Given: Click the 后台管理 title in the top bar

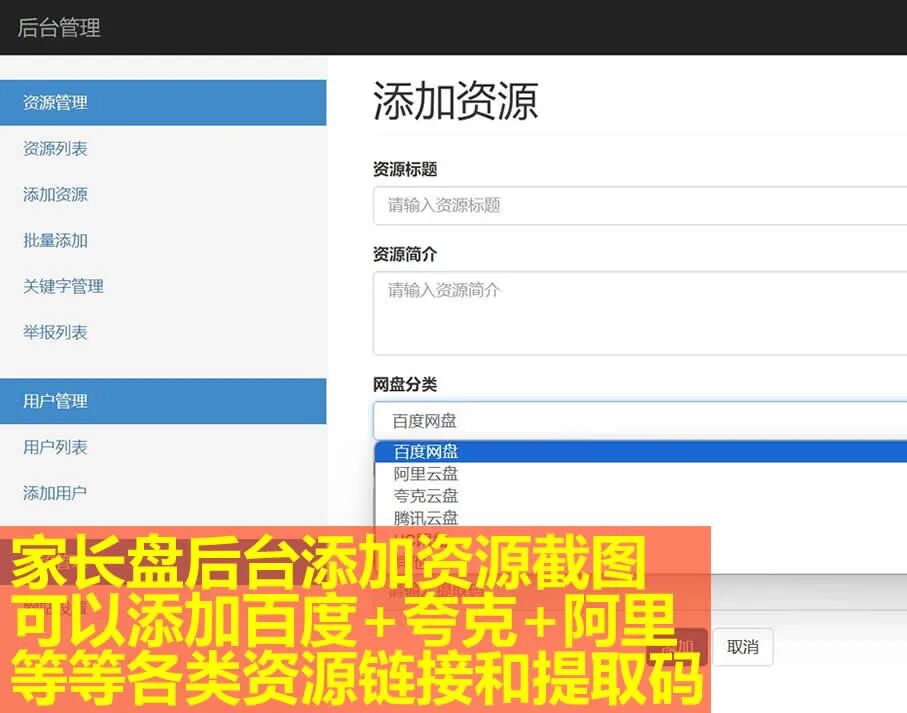Looking at the screenshot, I should coord(58,29).
